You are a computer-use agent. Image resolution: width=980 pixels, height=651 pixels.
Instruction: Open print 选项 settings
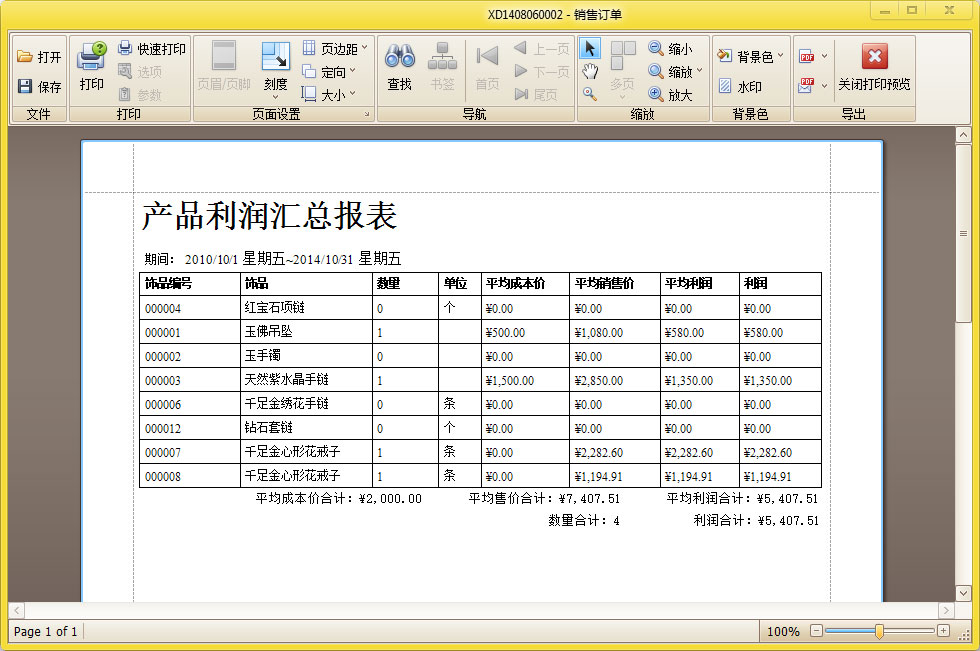click(141, 71)
